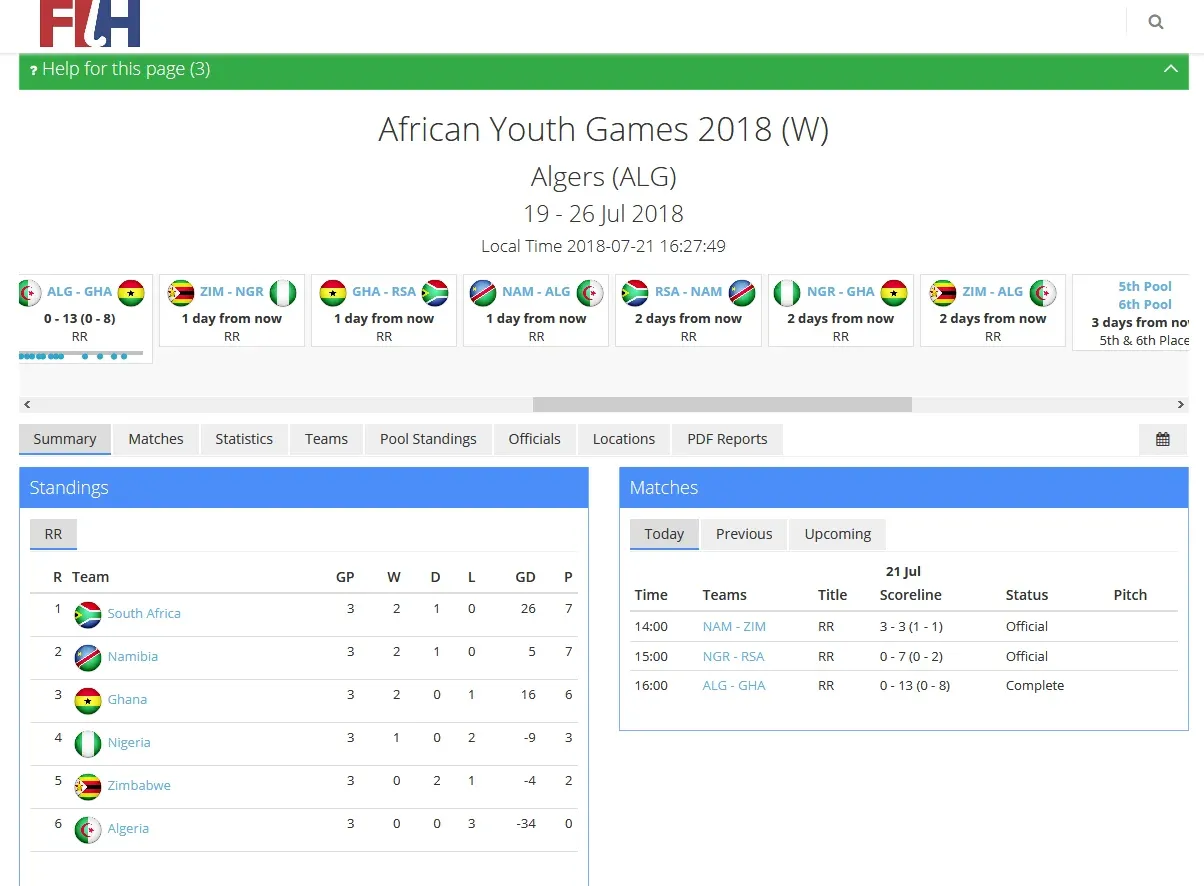Select the Previous matches tab
Image resolution: width=1204 pixels, height=886 pixels.
pyautogui.click(x=744, y=534)
